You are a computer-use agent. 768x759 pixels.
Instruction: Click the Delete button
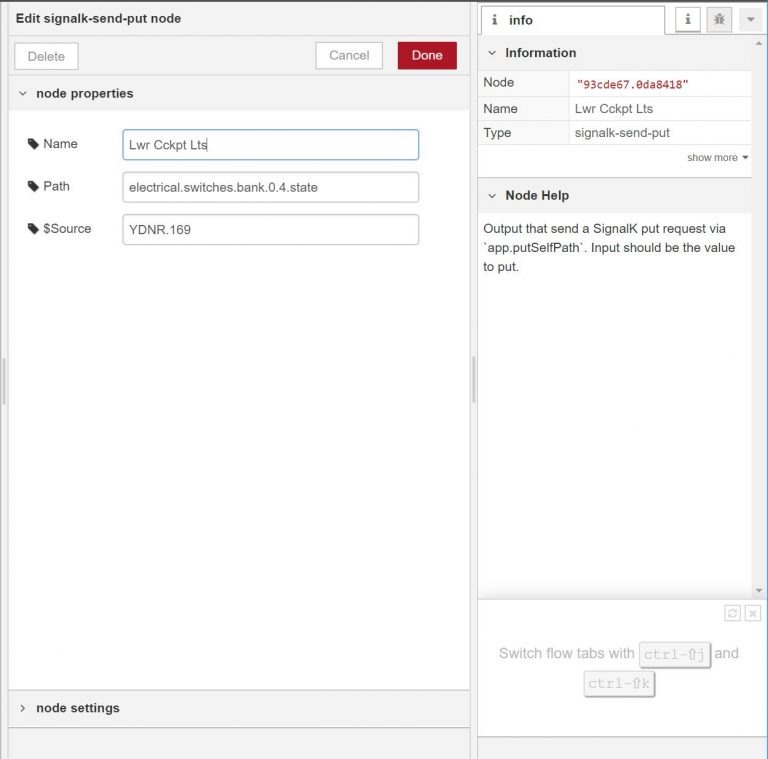point(47,56)
